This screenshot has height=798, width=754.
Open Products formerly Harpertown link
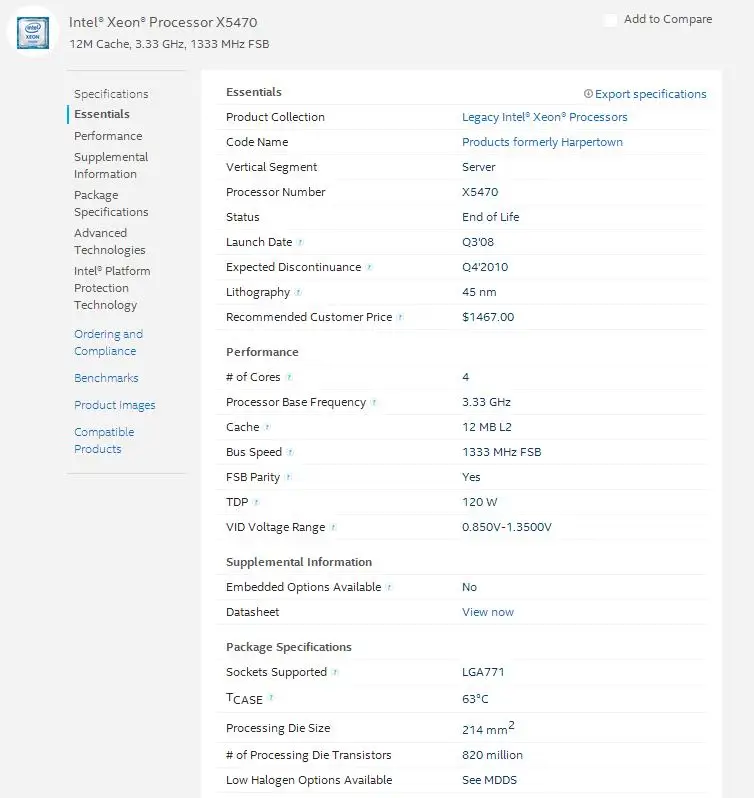[x=542, y=142]
